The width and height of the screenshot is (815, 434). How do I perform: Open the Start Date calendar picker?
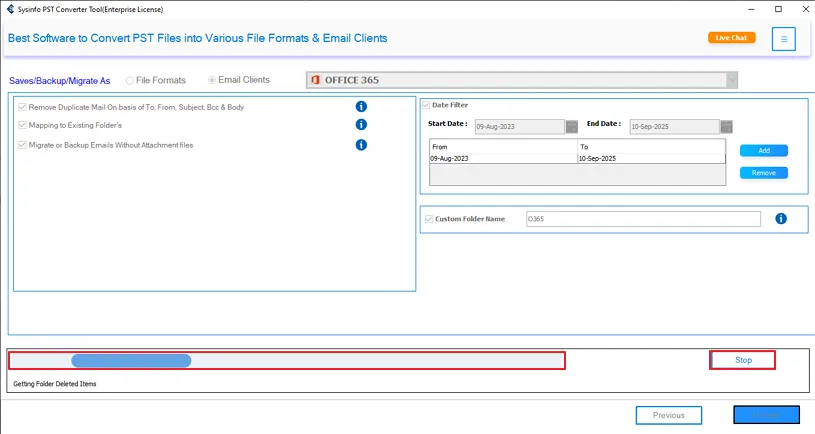(572, 127)
